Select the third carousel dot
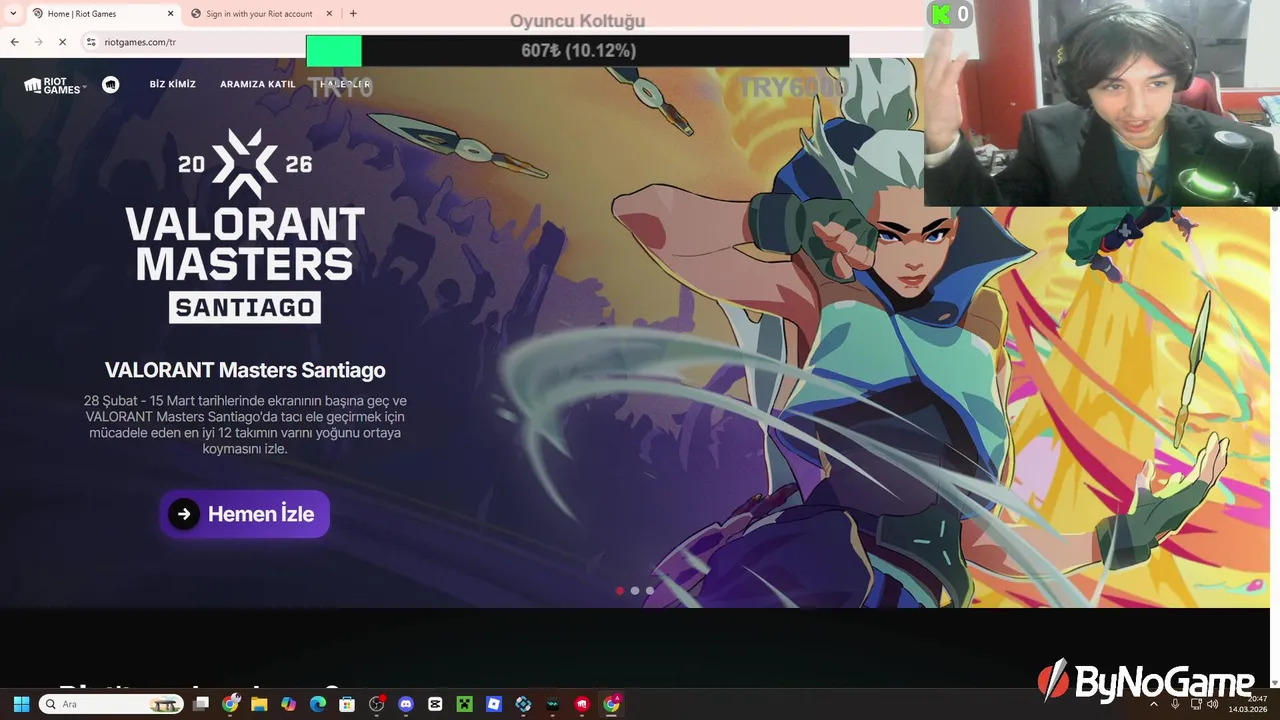1280x720 pixels. (x=650, y=591)
